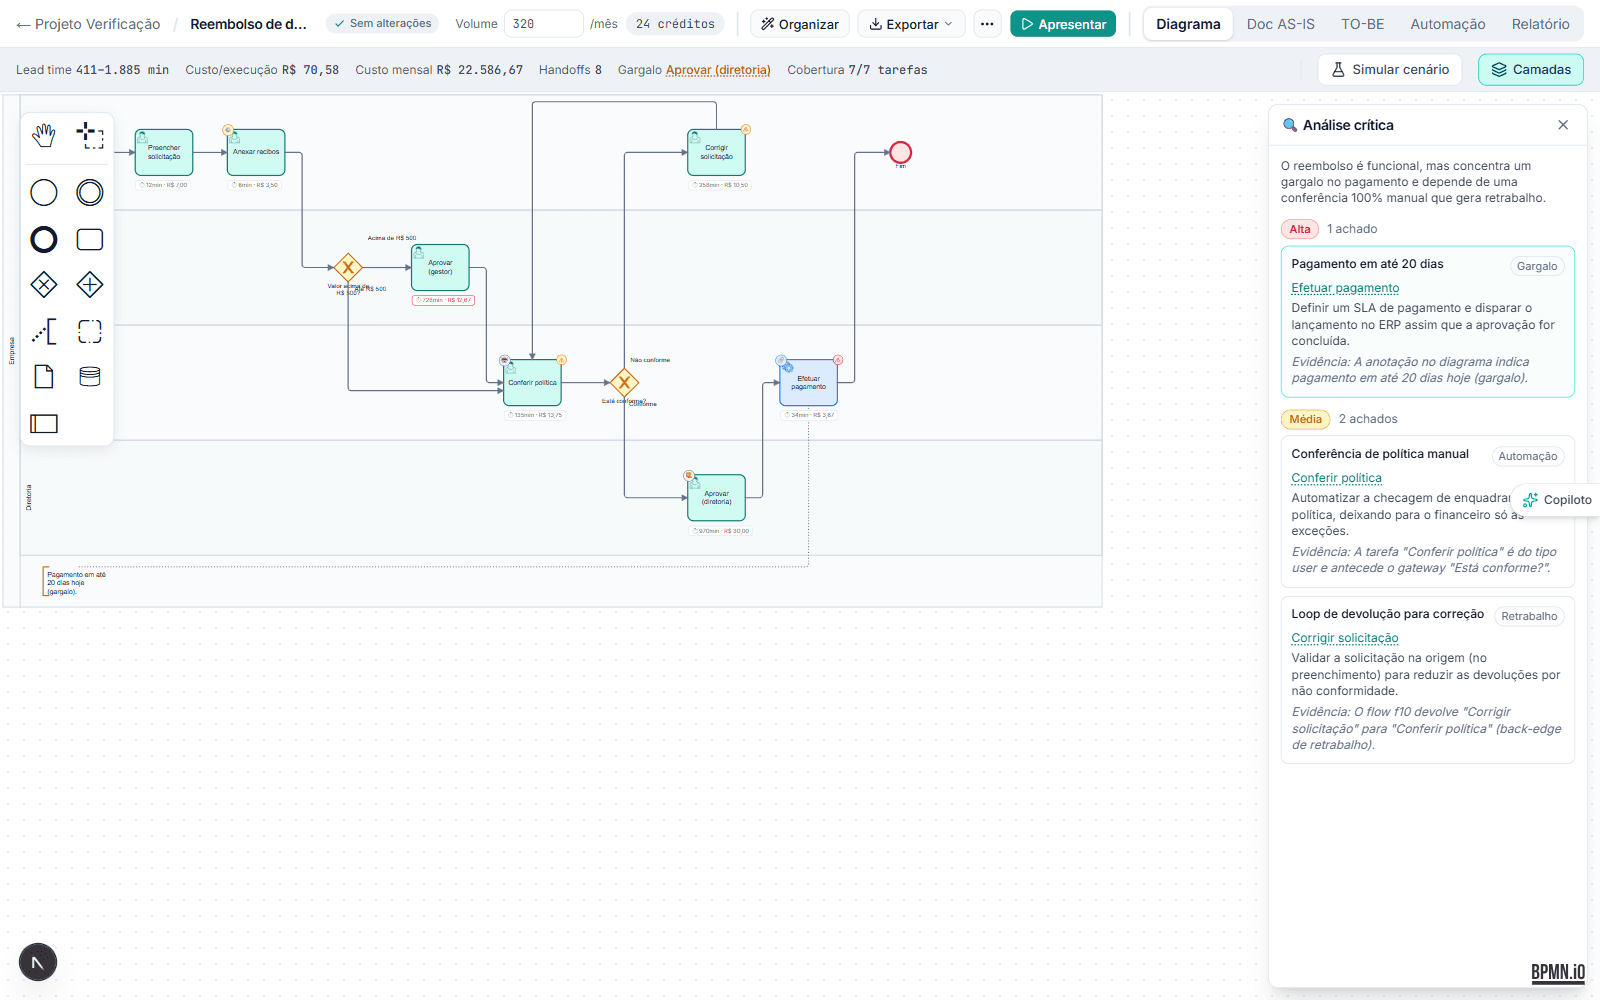Click the warning badge on Conferir política task
The image size is (1600, 1000).
(562, 359)
